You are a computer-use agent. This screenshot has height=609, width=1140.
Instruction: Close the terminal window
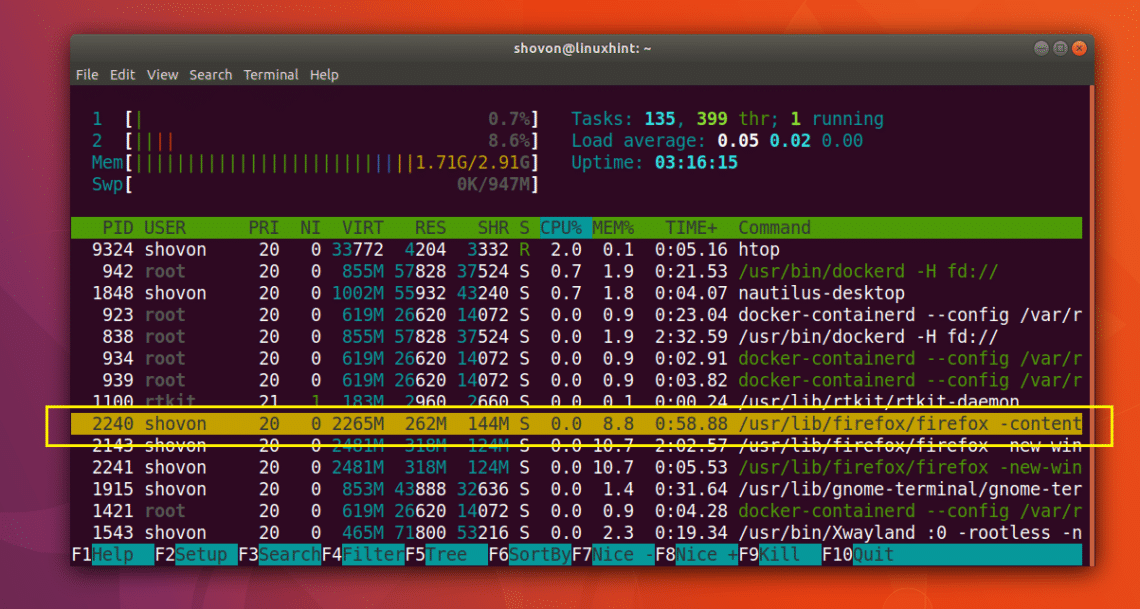pyautogui.click(x=1080, y=49)
